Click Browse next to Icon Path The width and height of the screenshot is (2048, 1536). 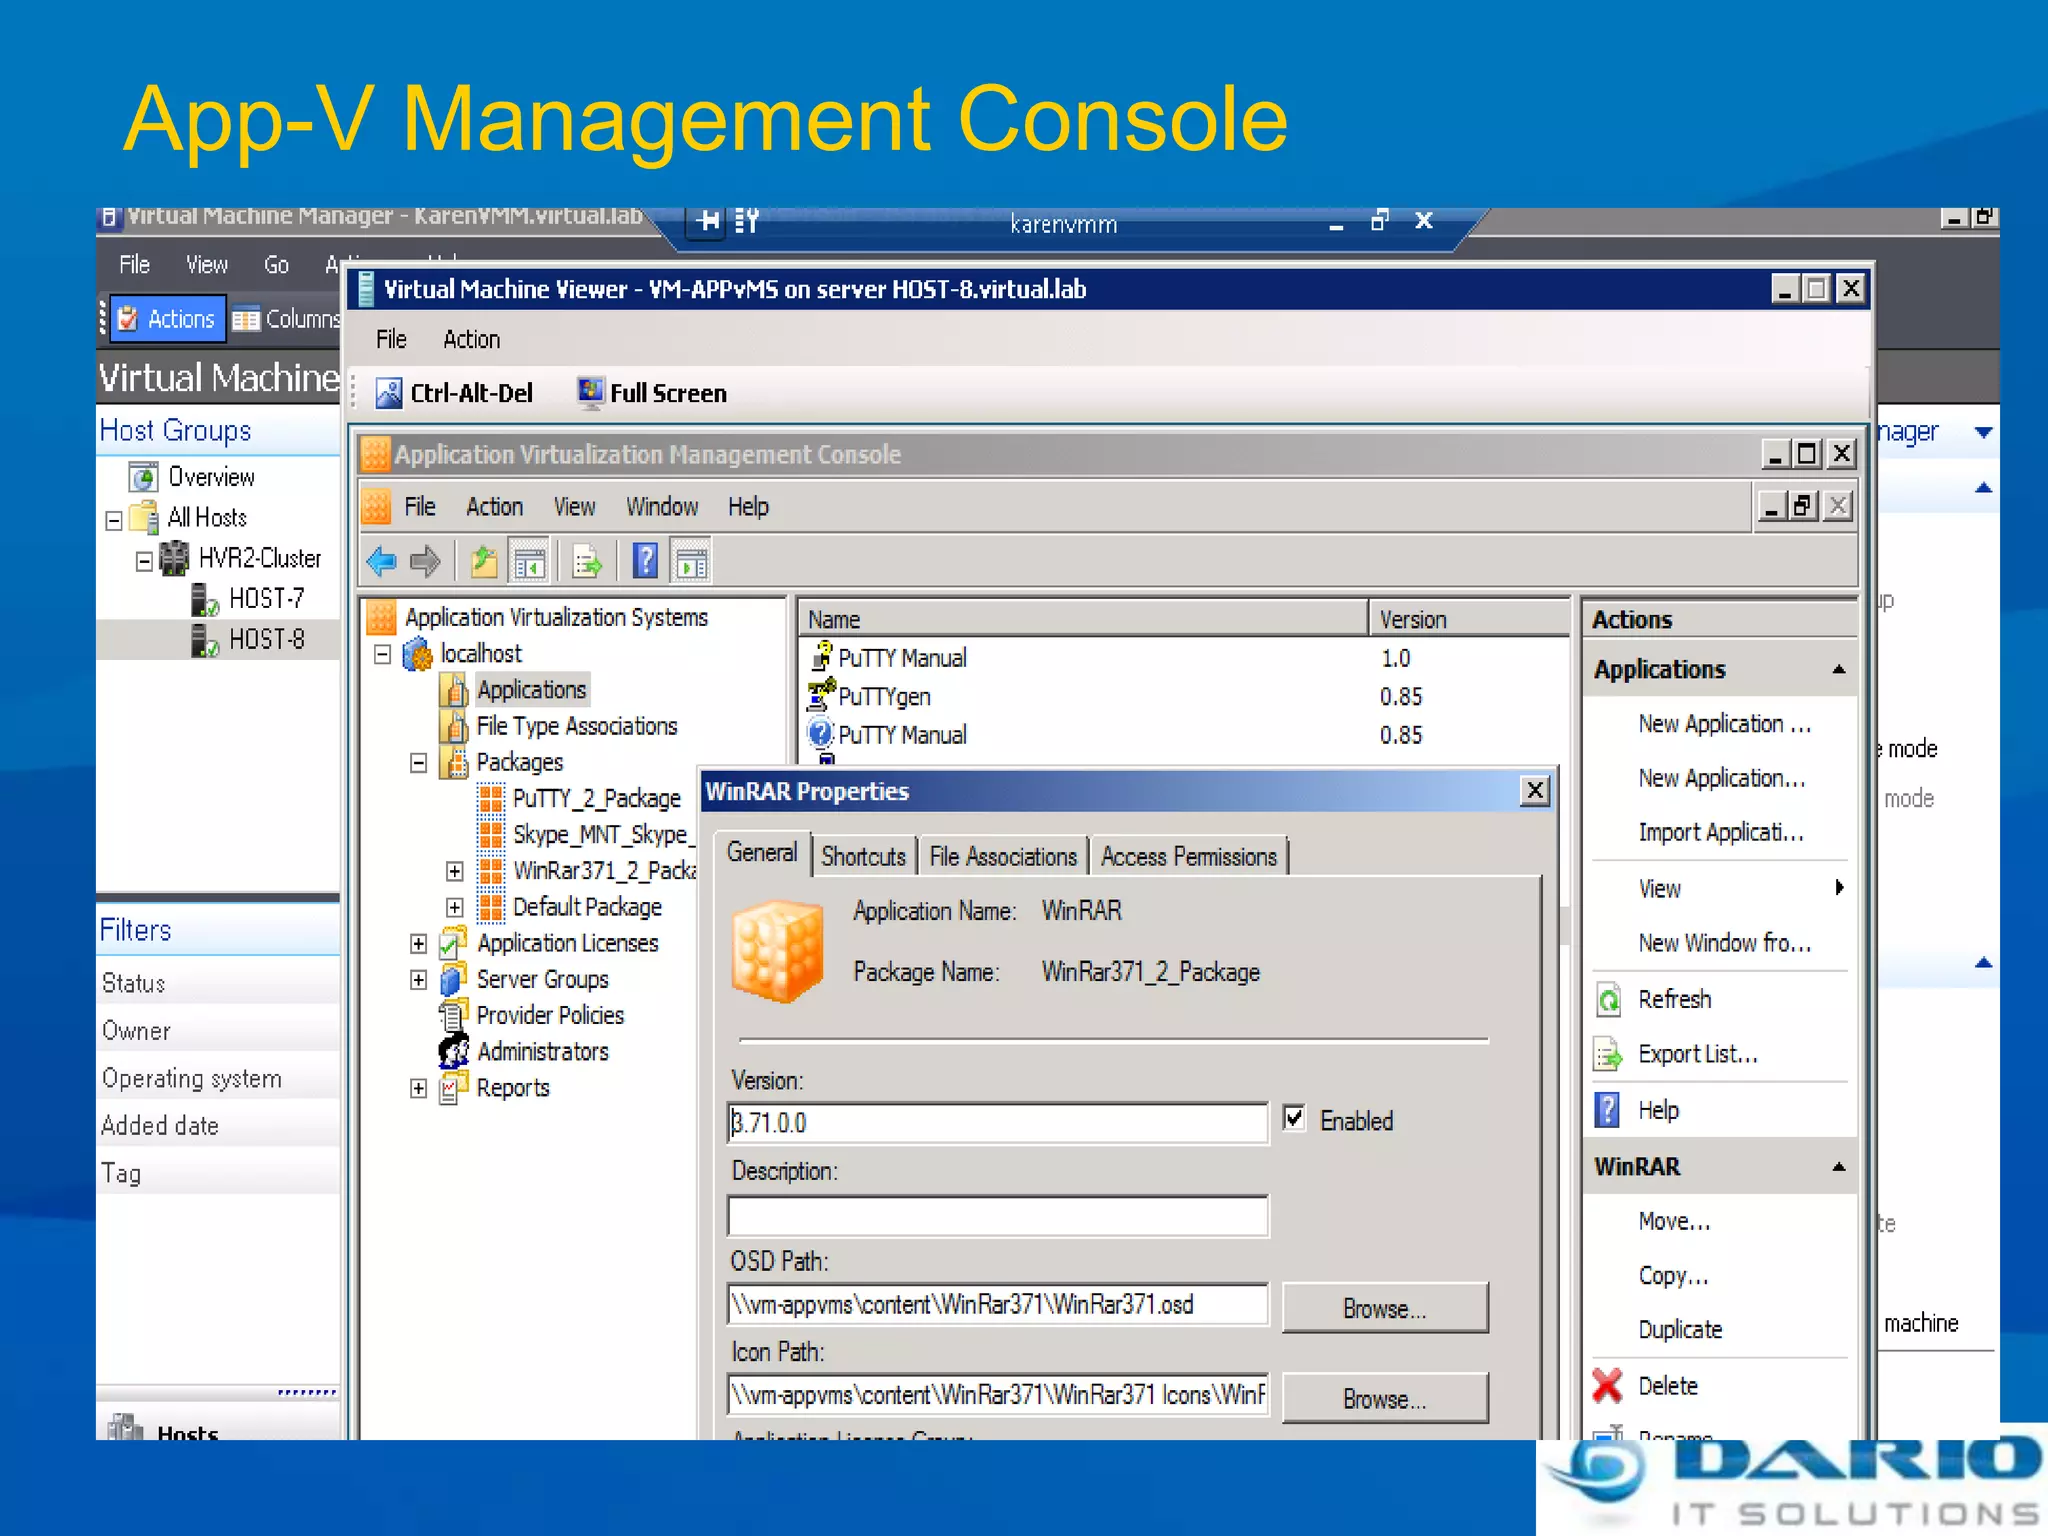1385,1398
